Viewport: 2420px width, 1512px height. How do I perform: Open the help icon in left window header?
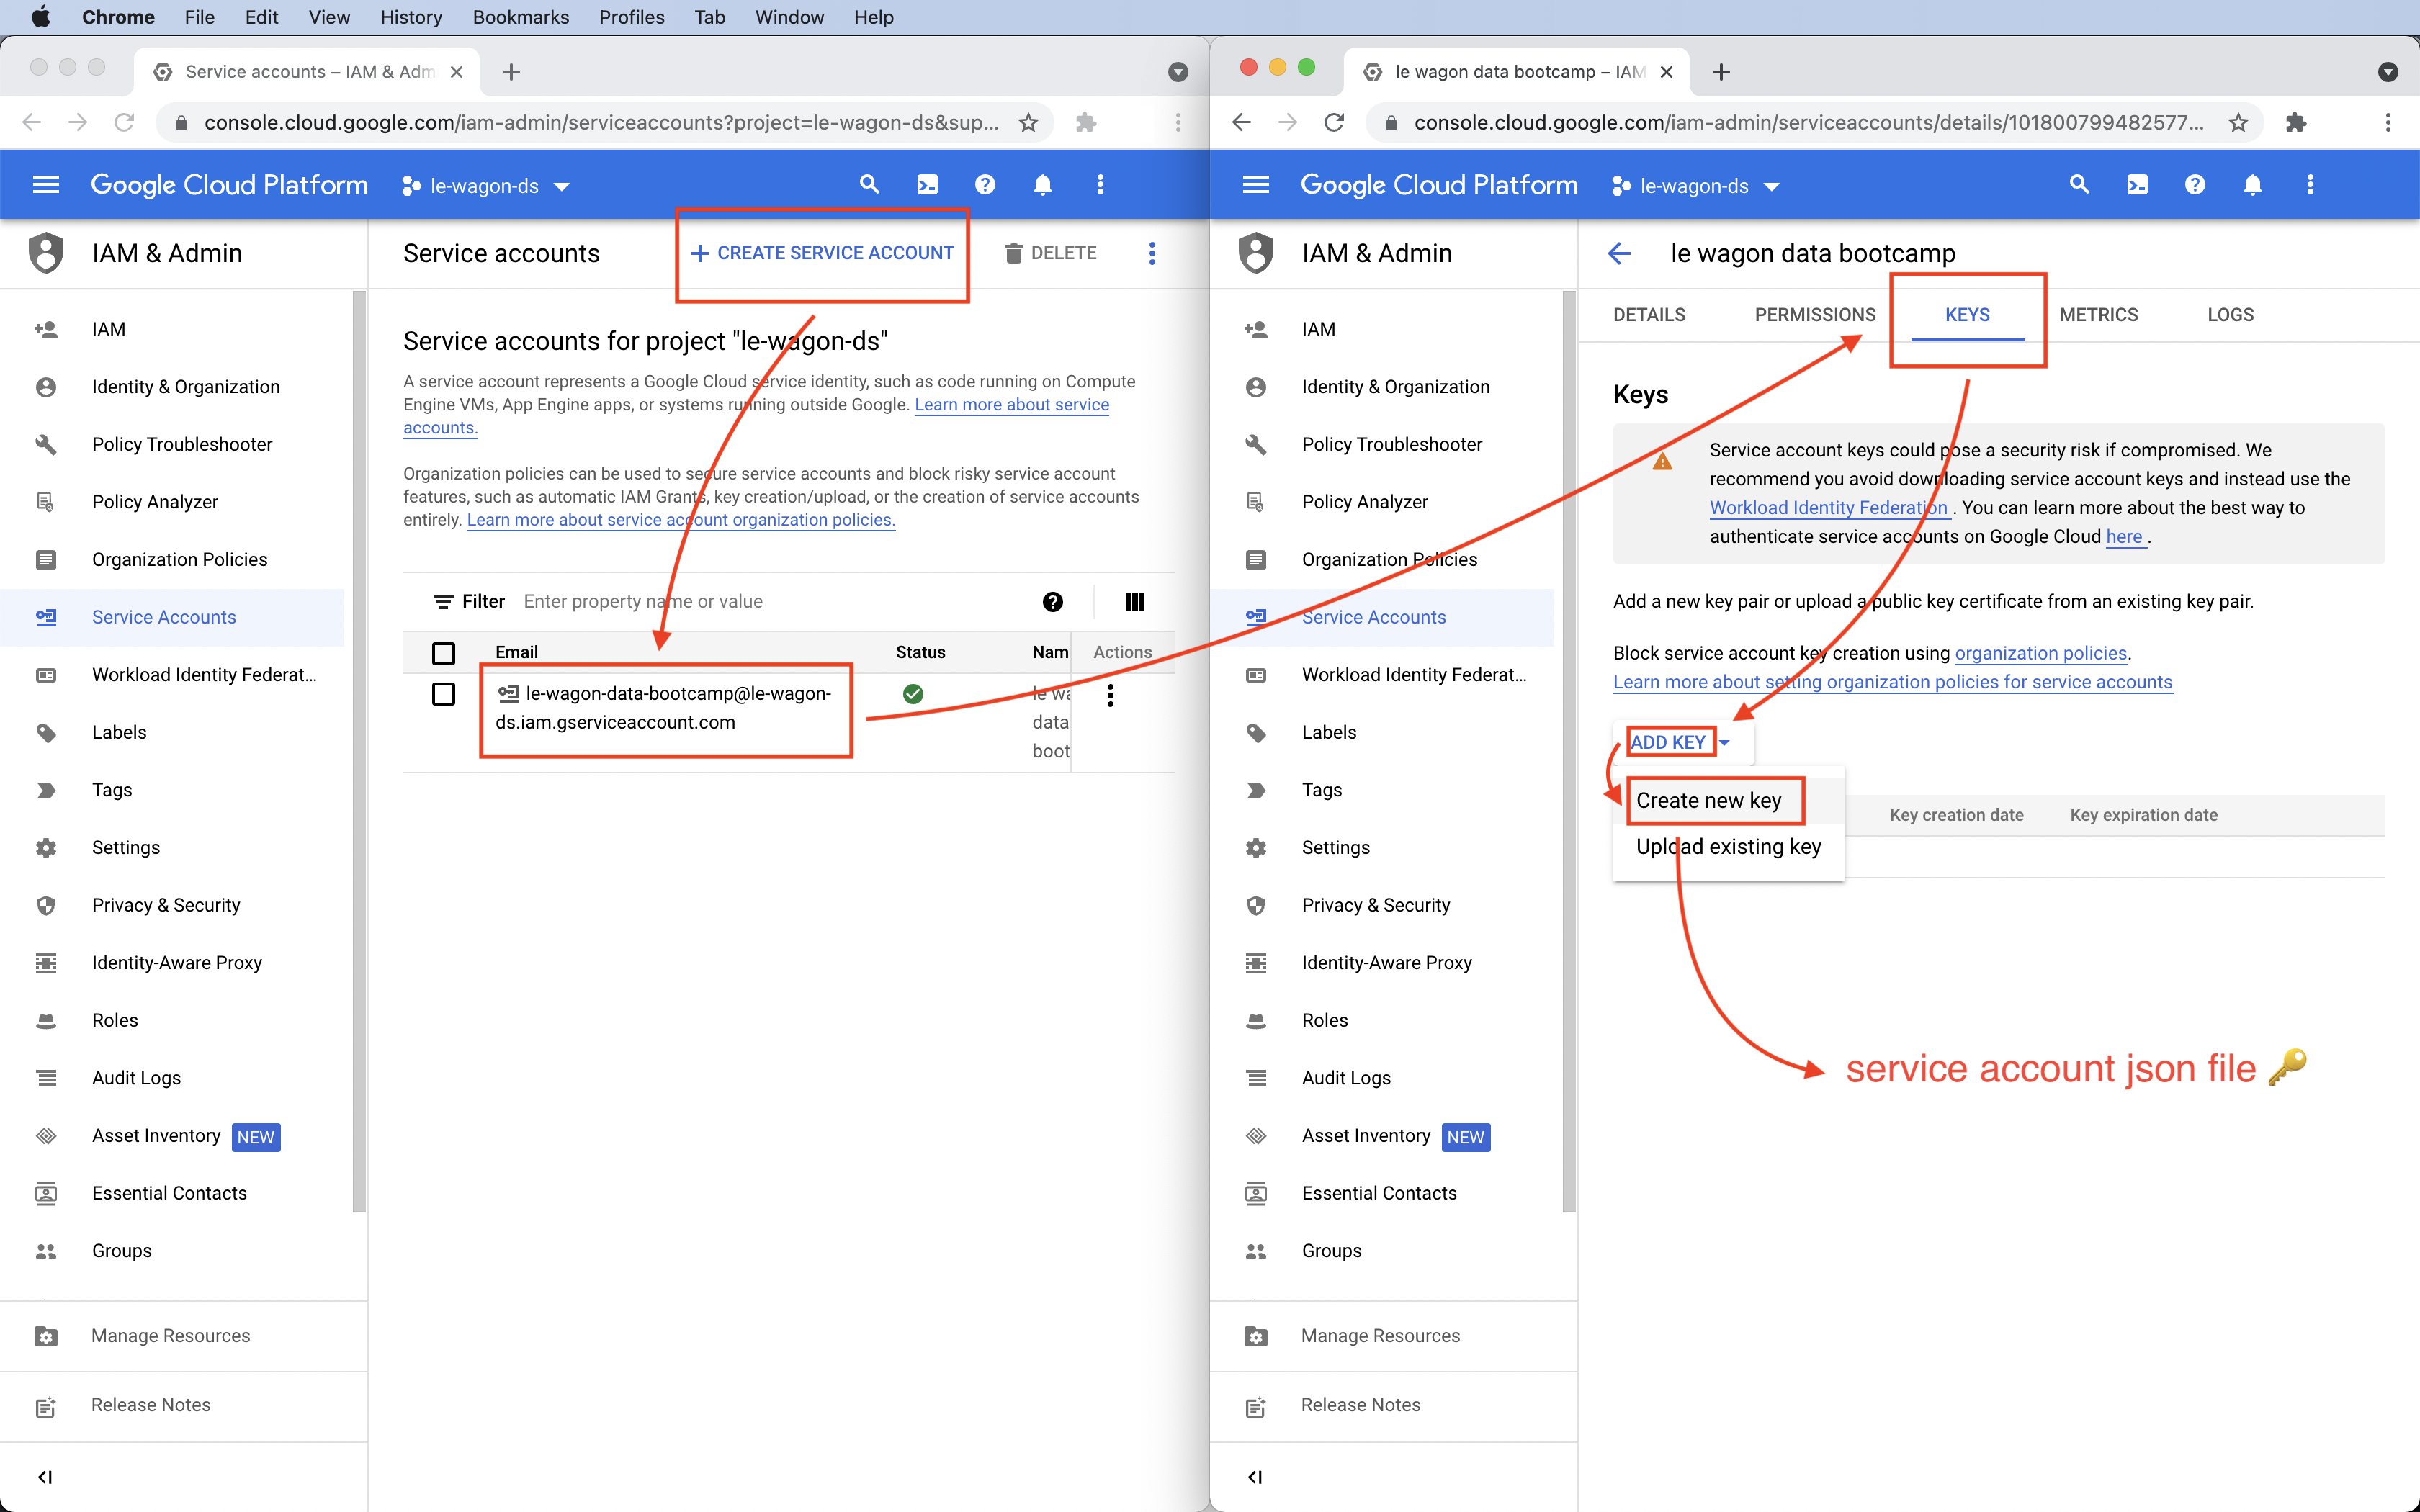pyautogui.click(x=985, y=185)
